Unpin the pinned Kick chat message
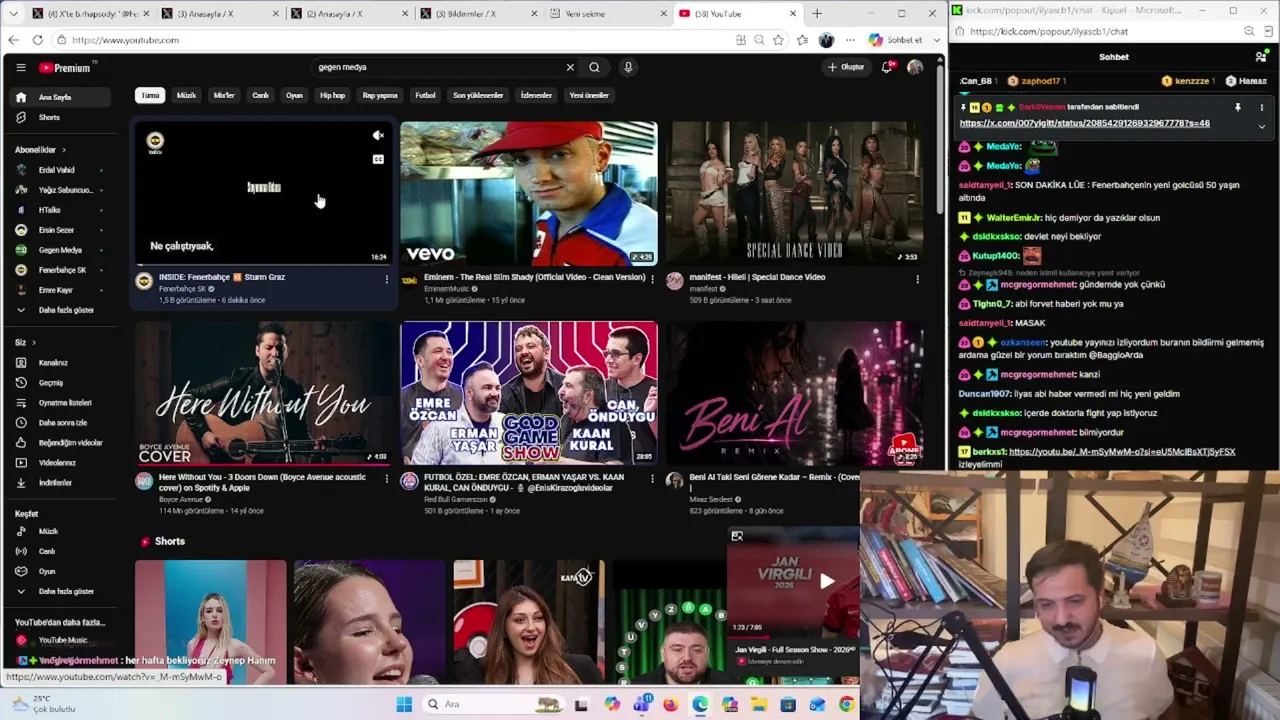 (x=1238, y=107)
